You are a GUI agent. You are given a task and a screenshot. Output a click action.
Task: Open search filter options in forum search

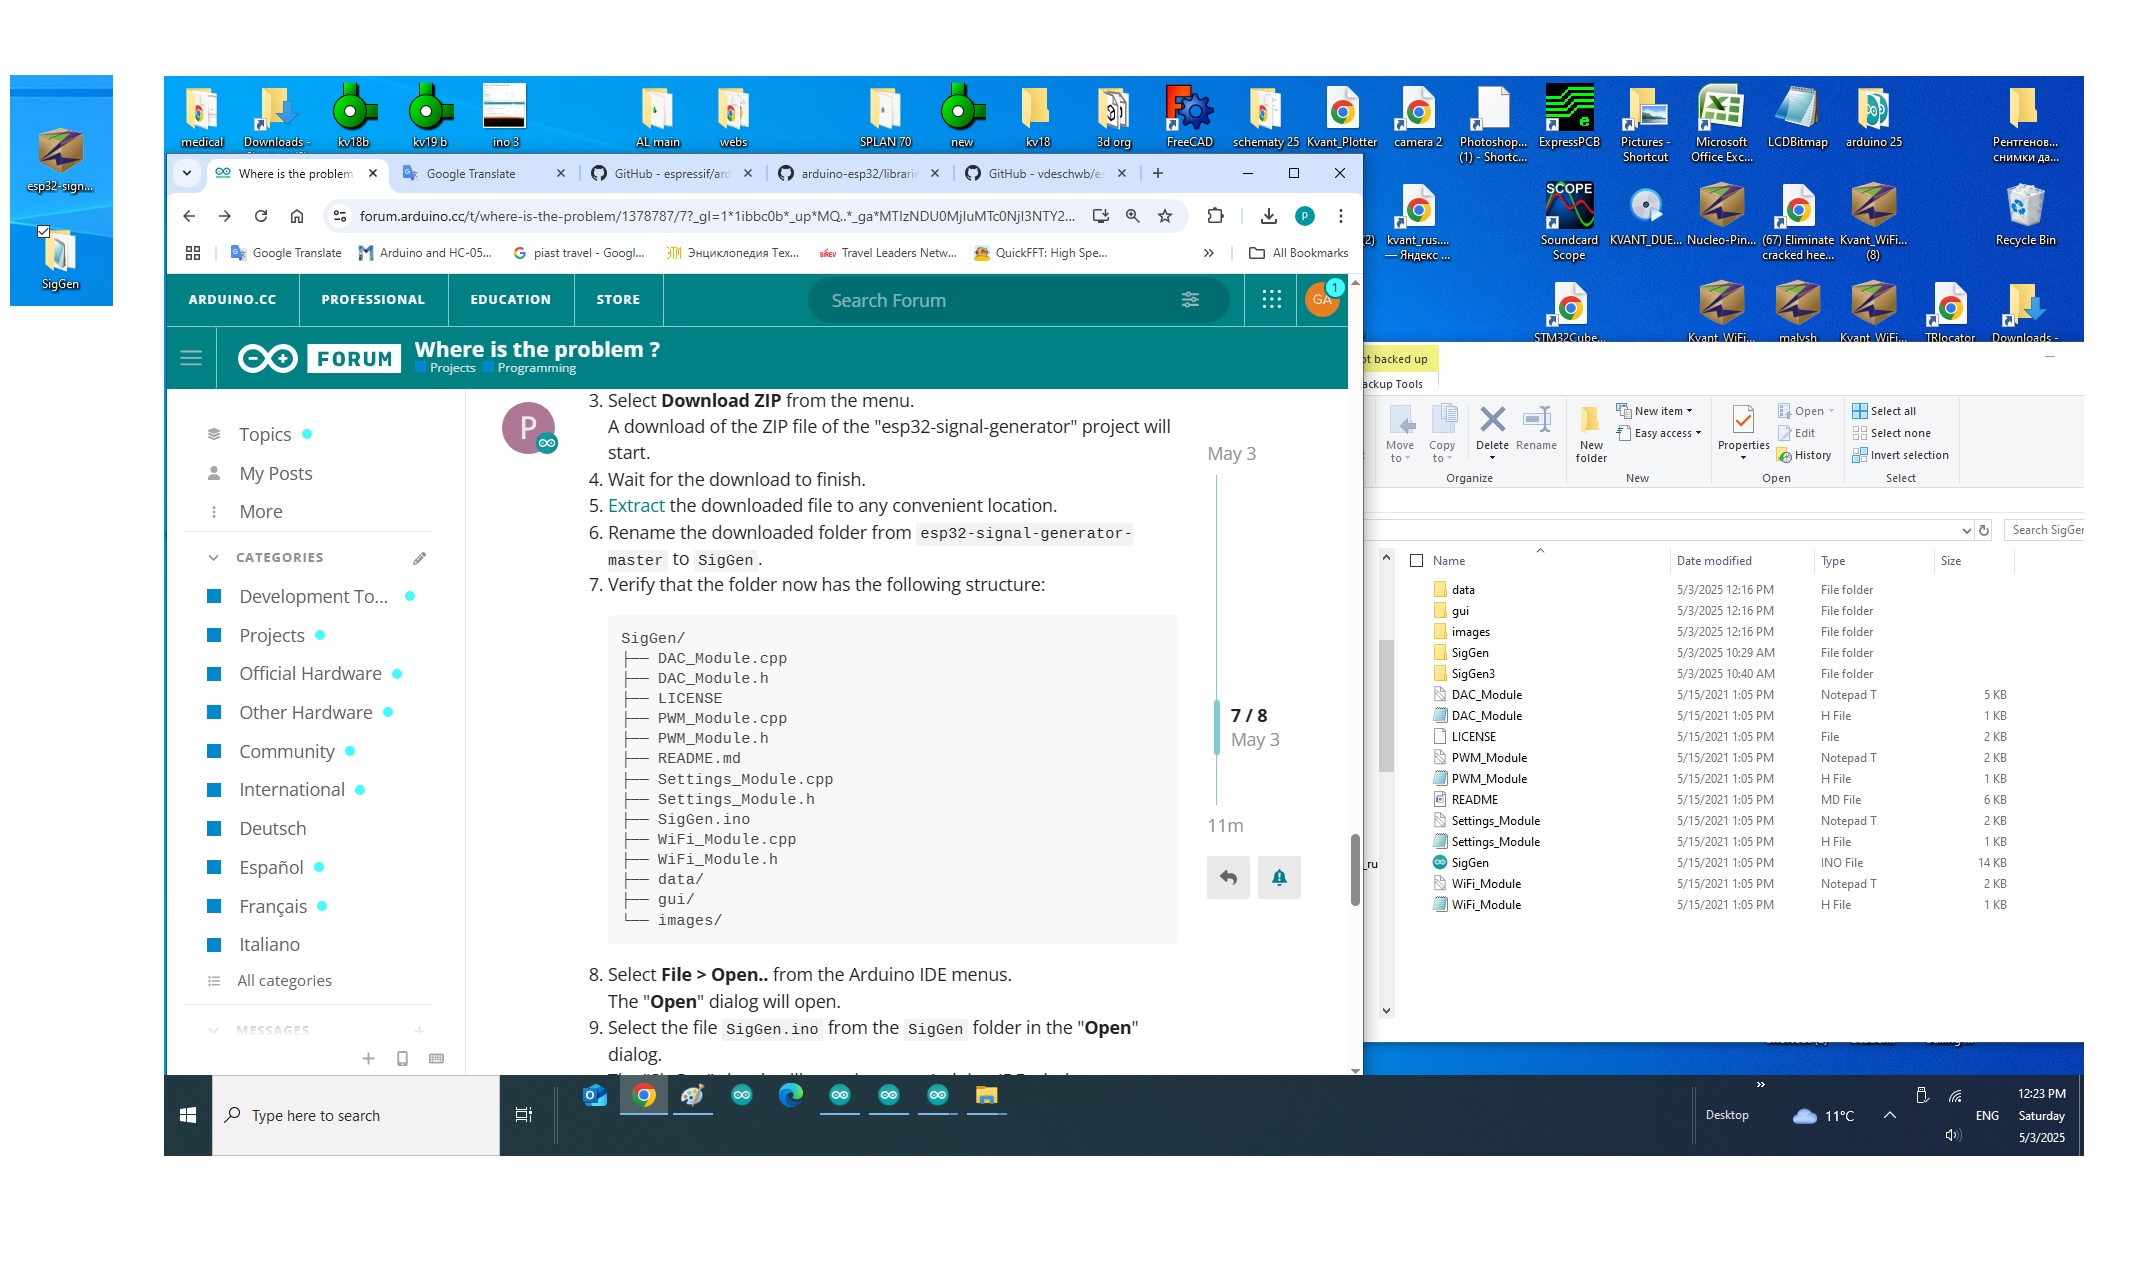pyautogui.click(x=1190, y=300)
